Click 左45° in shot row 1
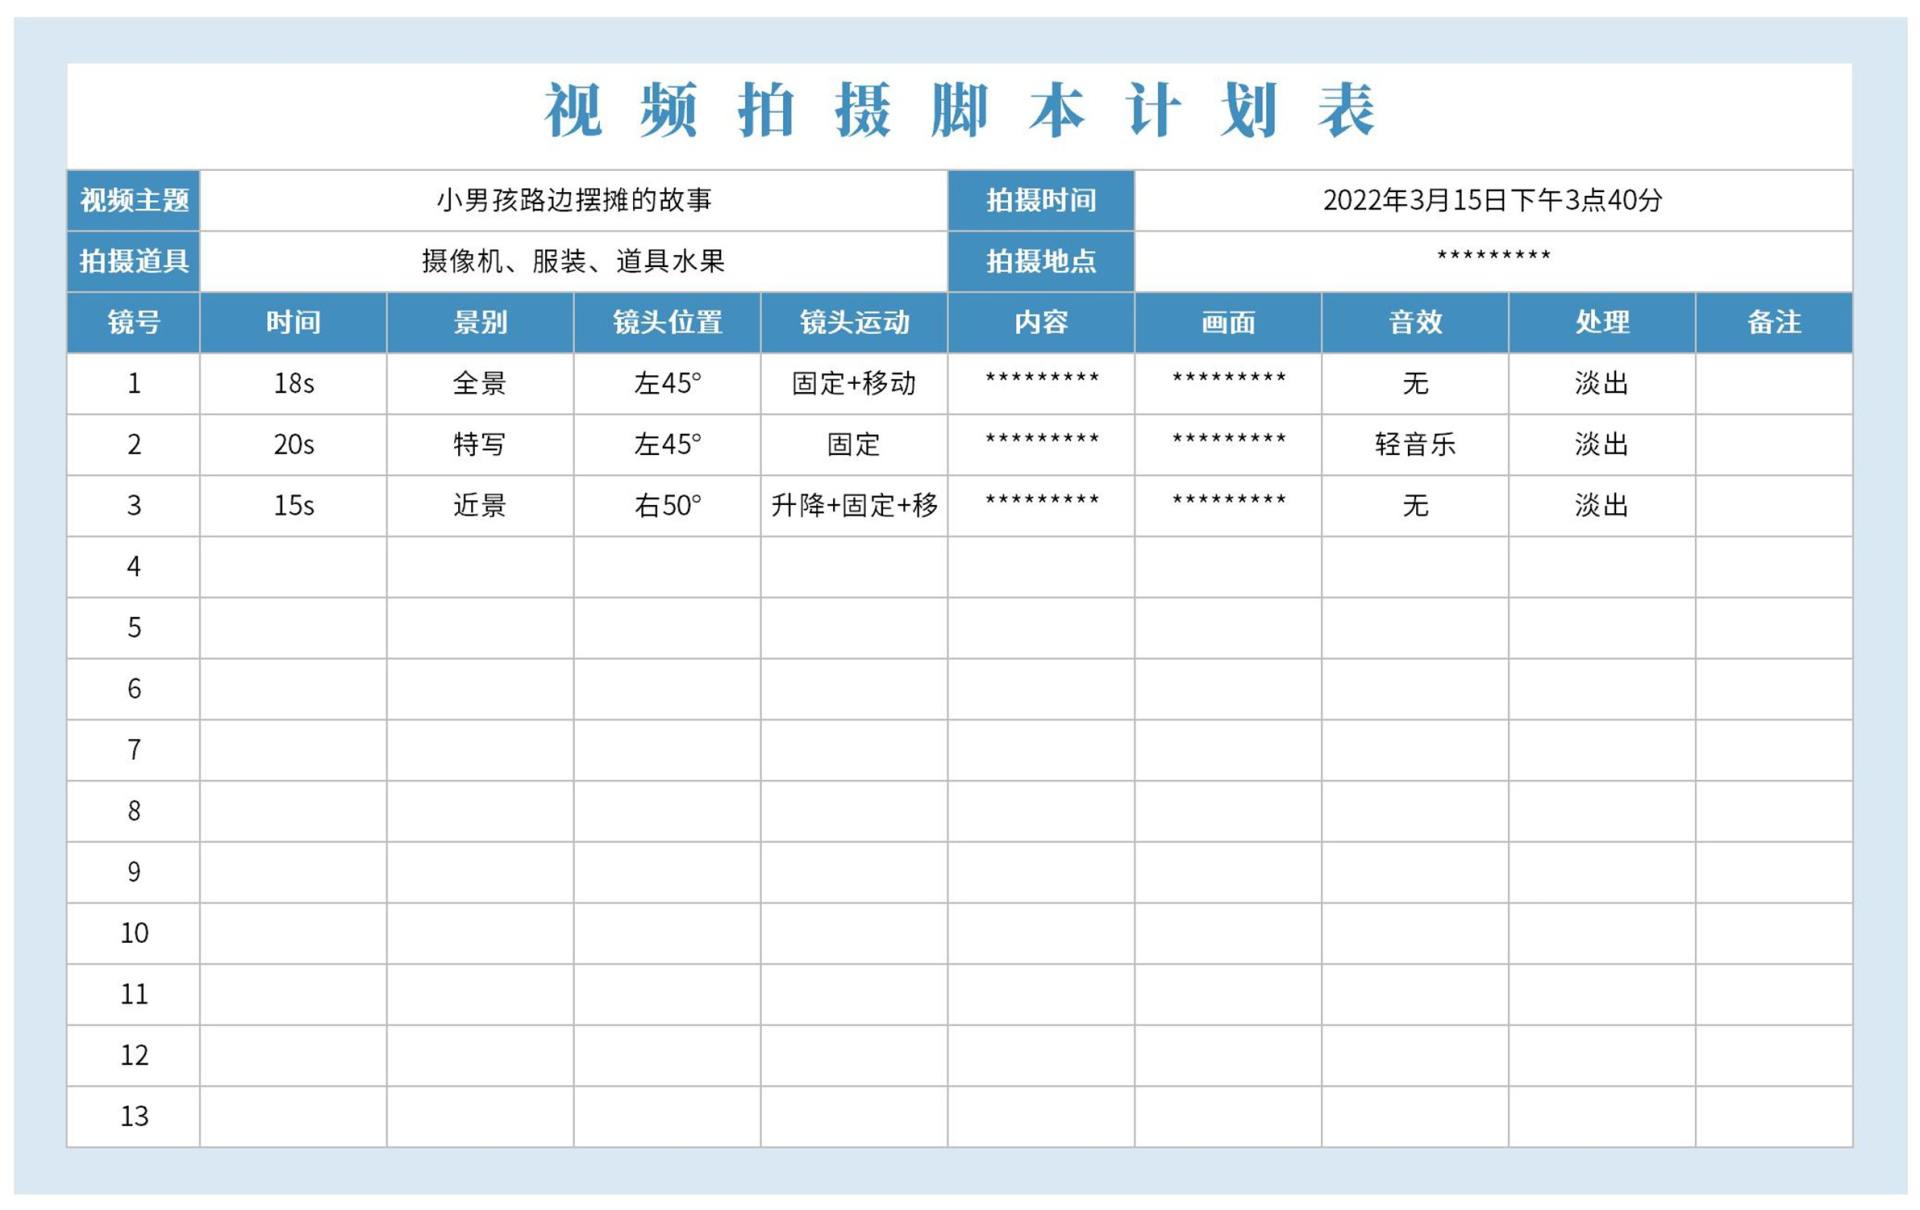 667,384
